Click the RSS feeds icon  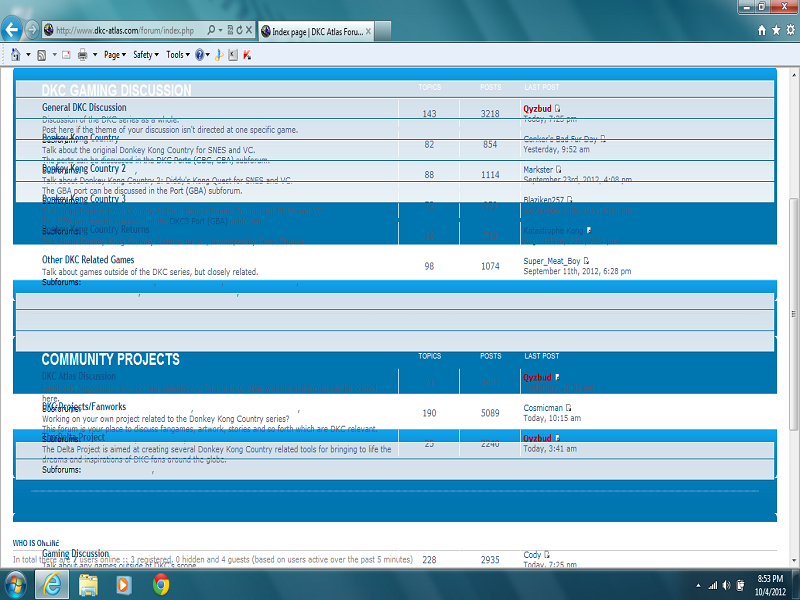point(41,55)
